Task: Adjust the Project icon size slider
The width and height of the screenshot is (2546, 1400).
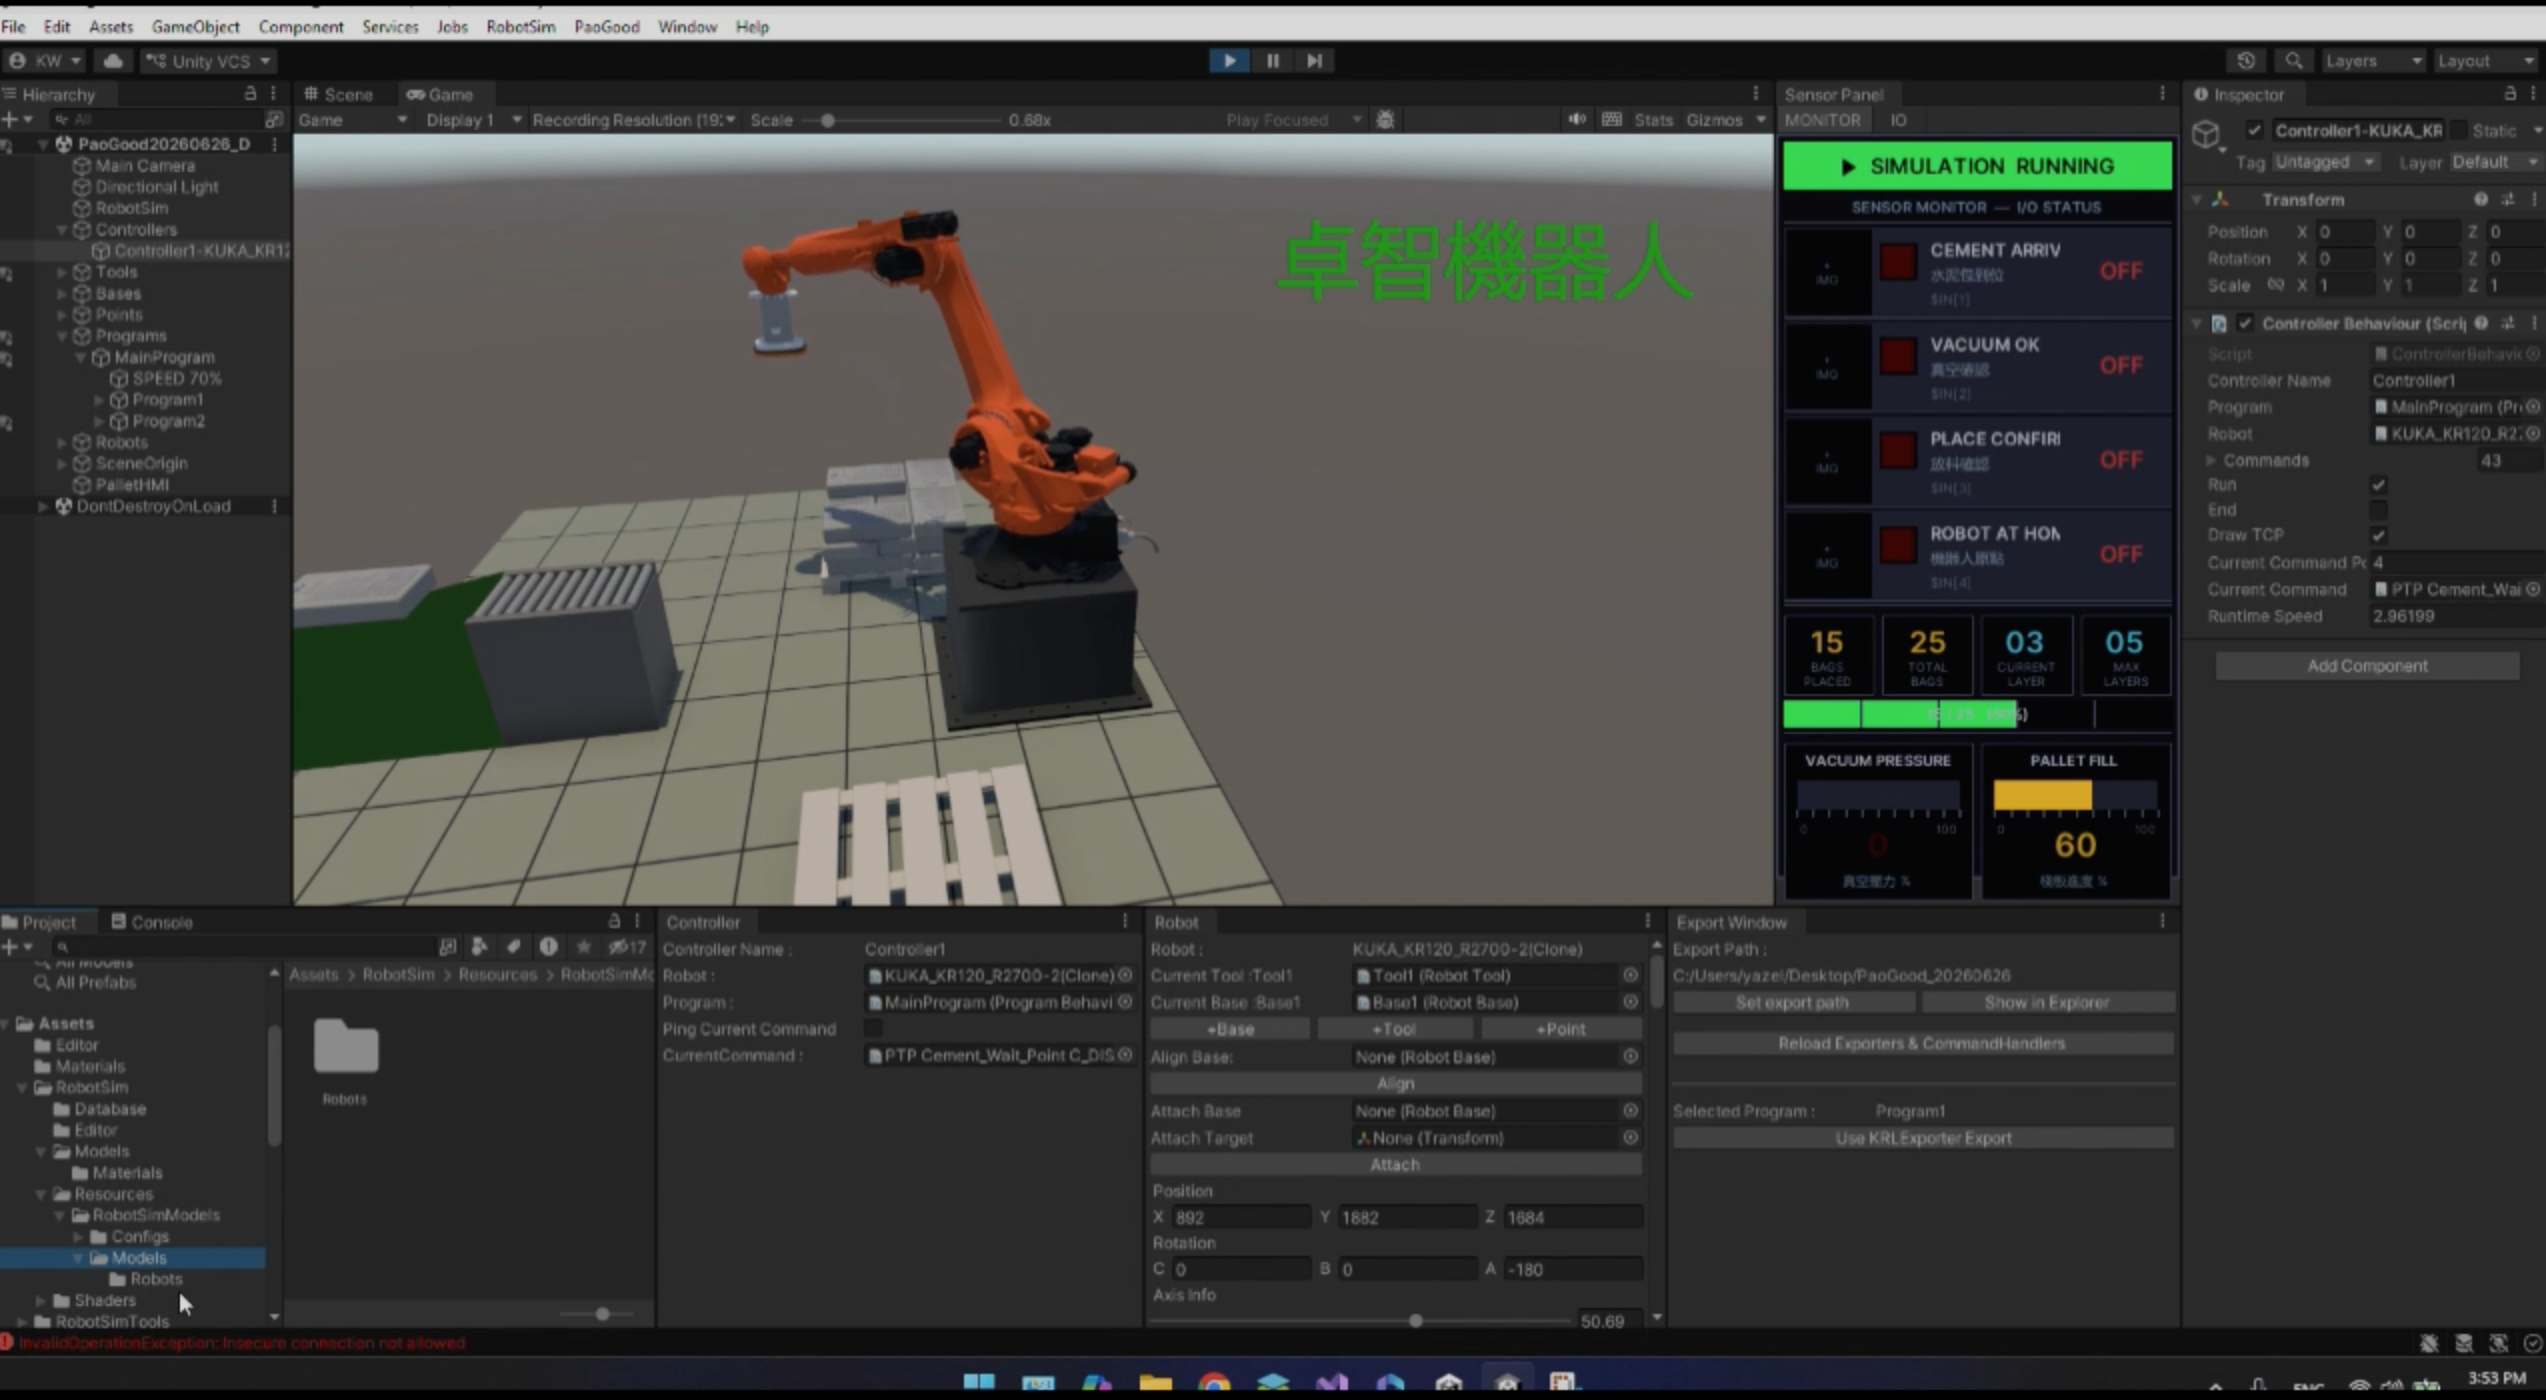Action: coord(602,1313)
